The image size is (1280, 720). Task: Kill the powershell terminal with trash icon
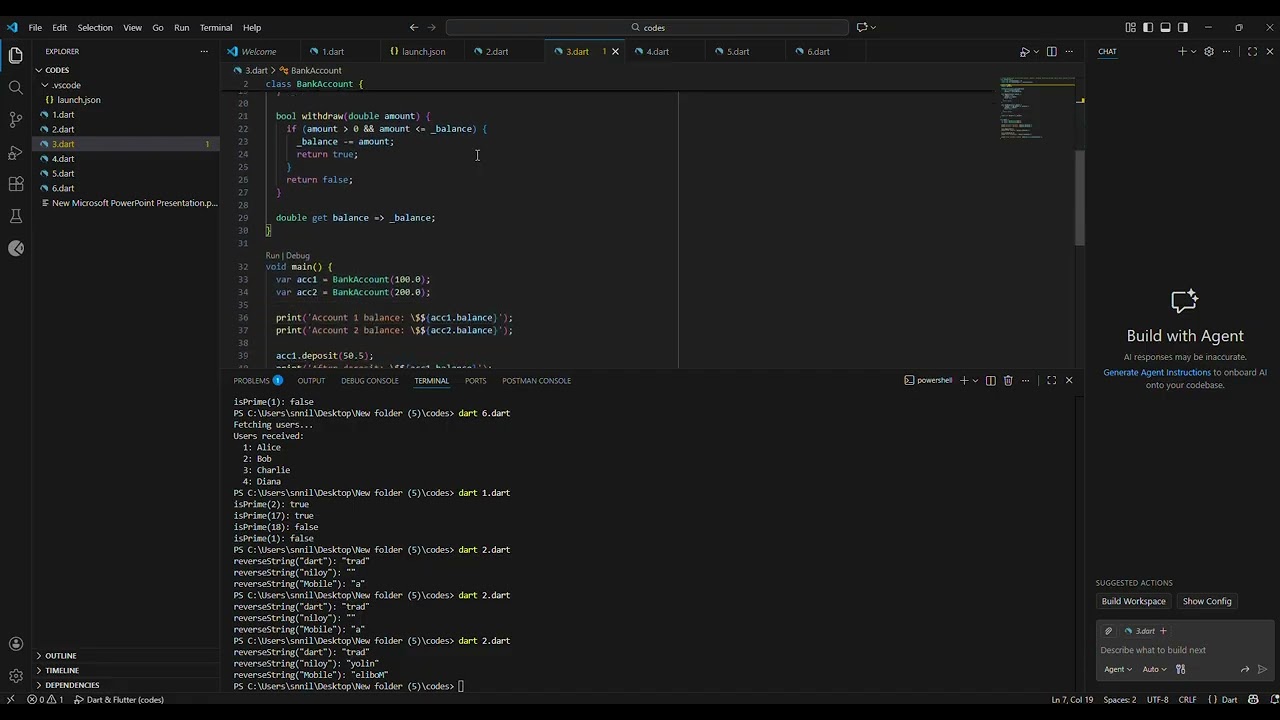pyautogui.click(x=1008, y=380)
